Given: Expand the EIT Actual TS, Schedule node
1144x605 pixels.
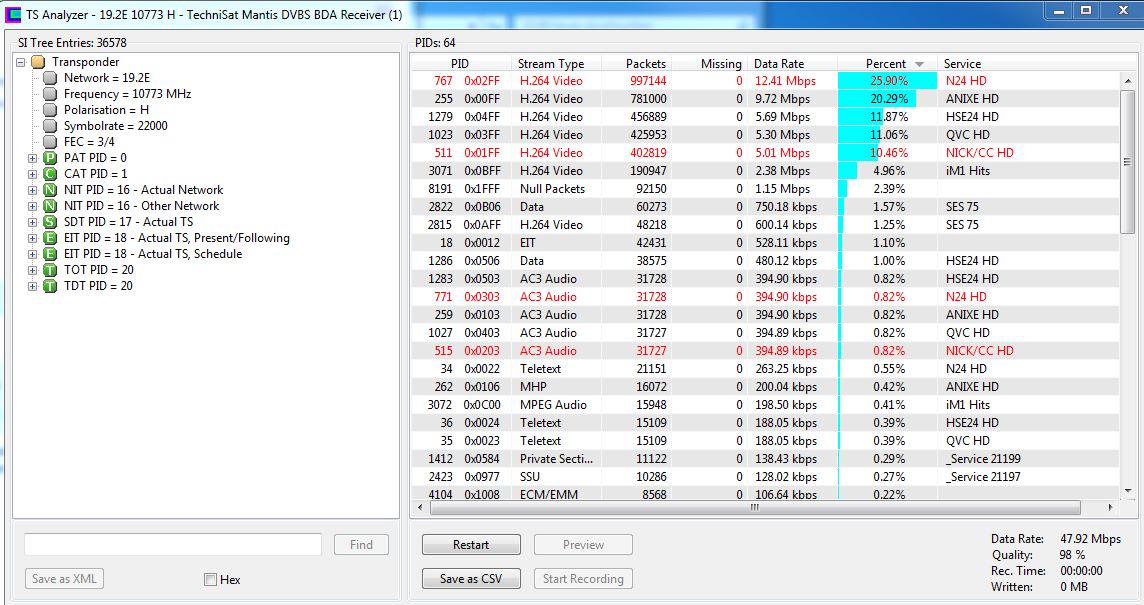Looking at the screenshot, I should 32,254.
